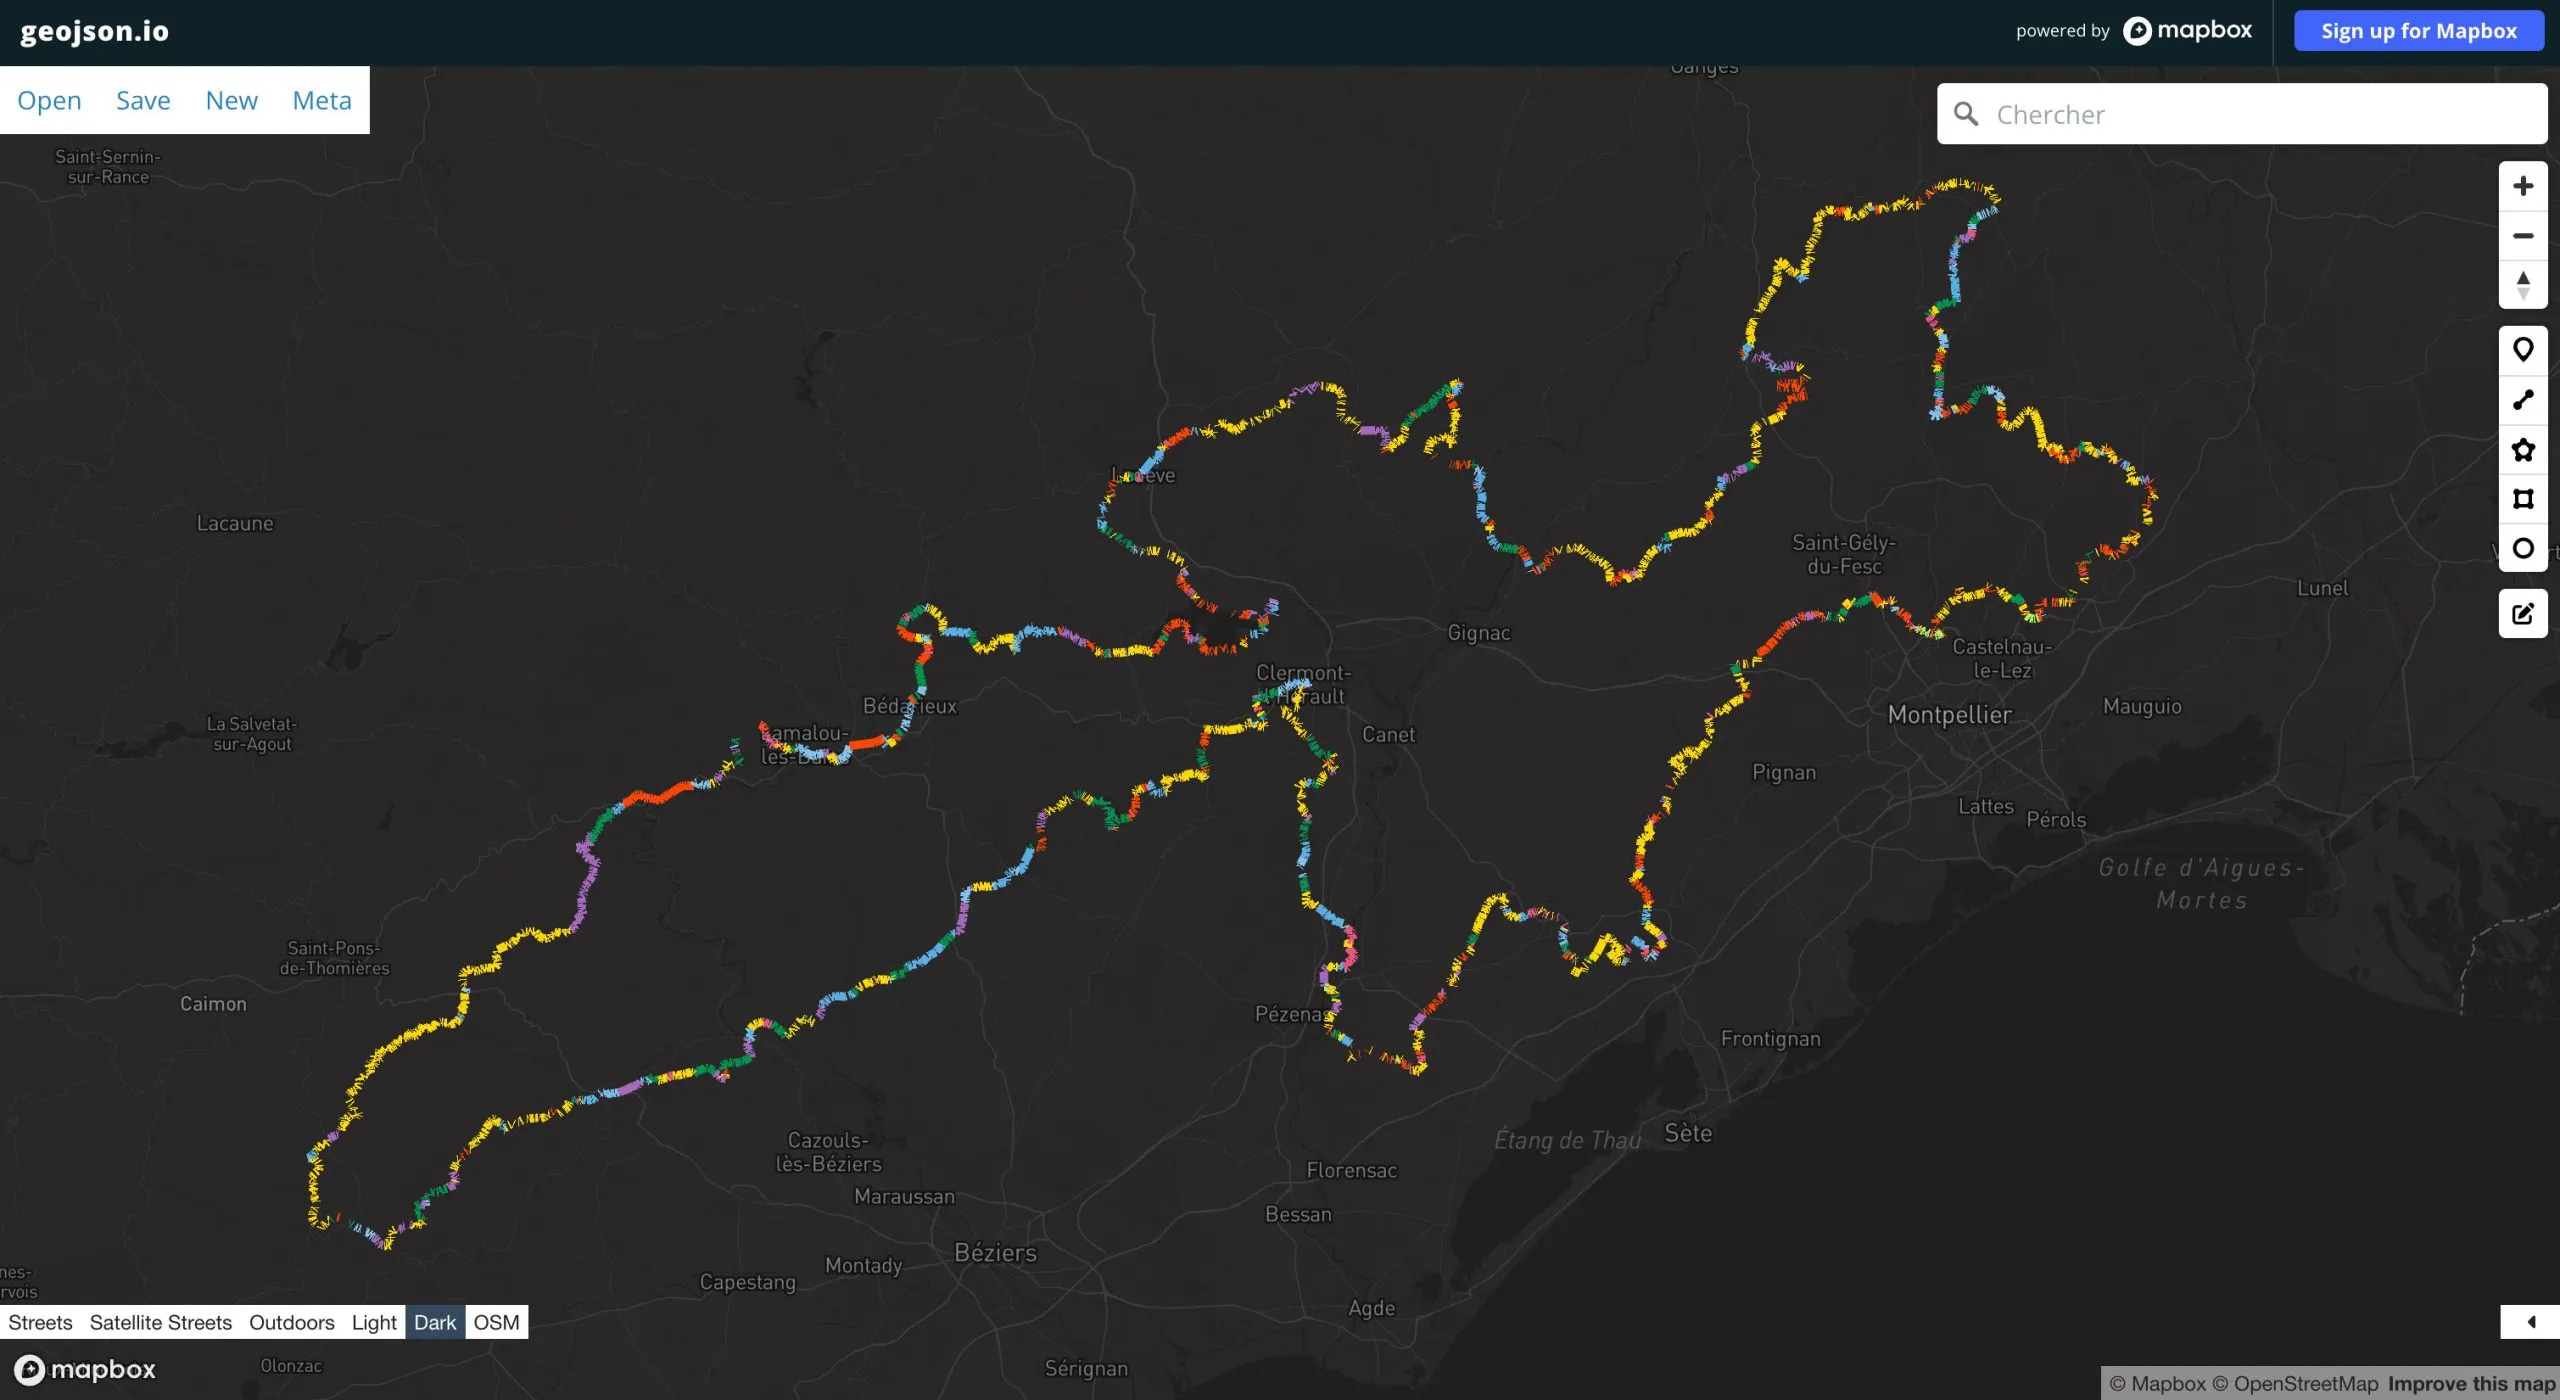Zoom in with the plus button

pyautogui.click(x=2523, y=186)
